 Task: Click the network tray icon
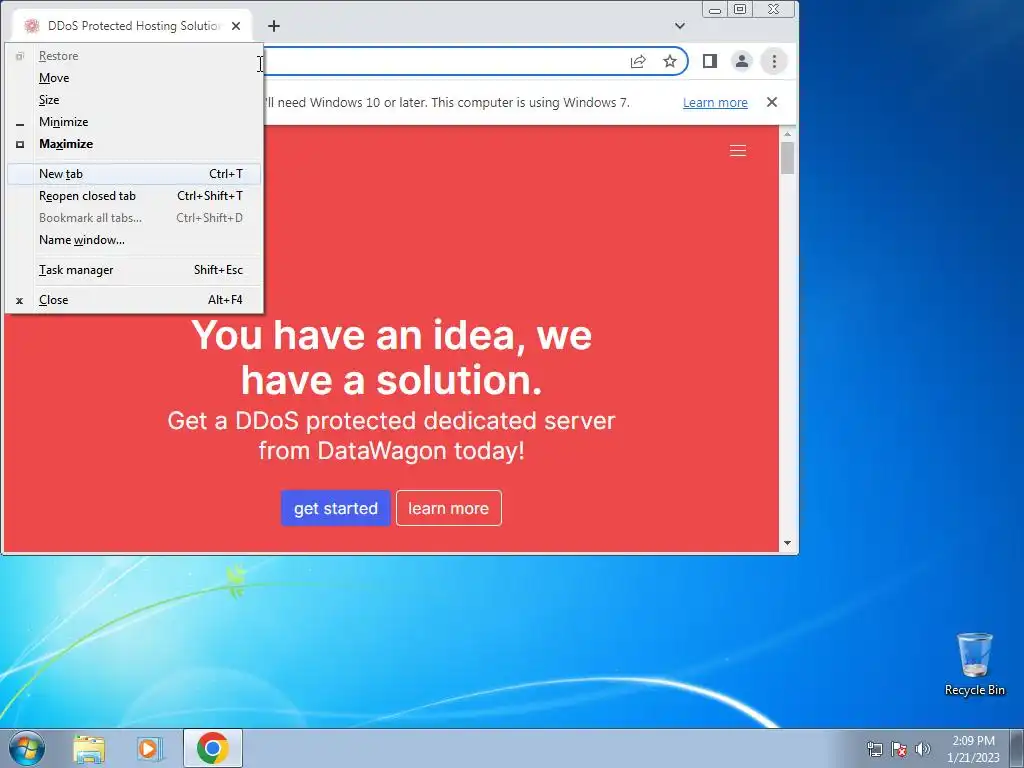[x=874, y=748]
